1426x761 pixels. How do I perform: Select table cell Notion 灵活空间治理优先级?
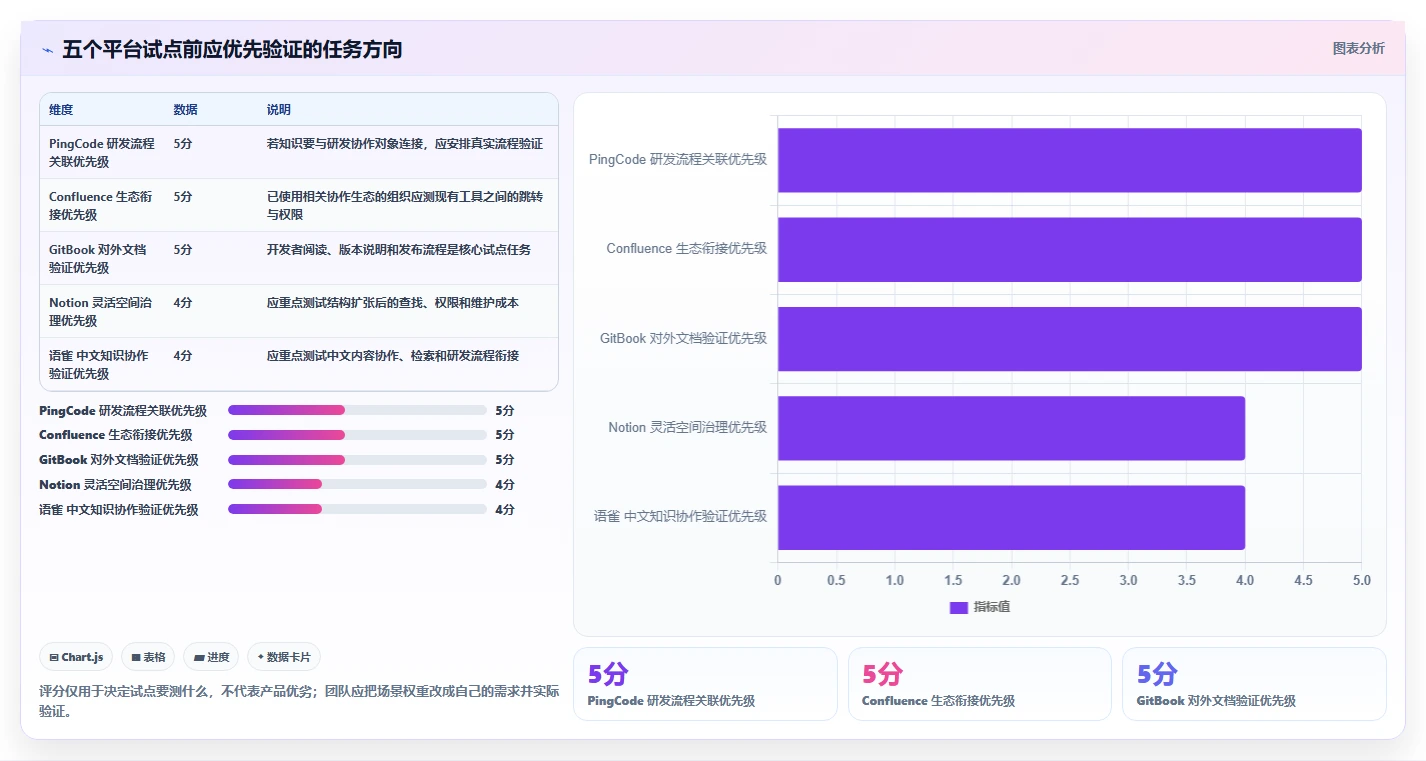point(100,311)
